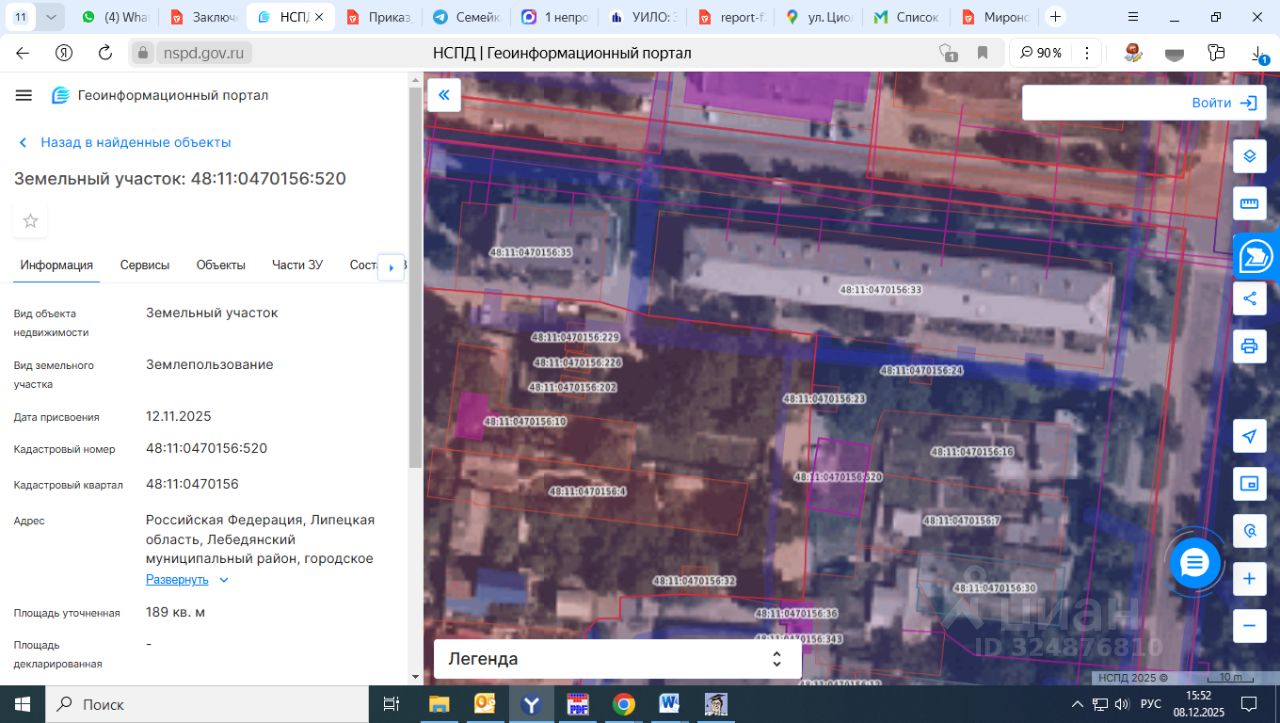Open Yandex home button in toolbar
Screen dimensions: 1280x723
(64, 53)
